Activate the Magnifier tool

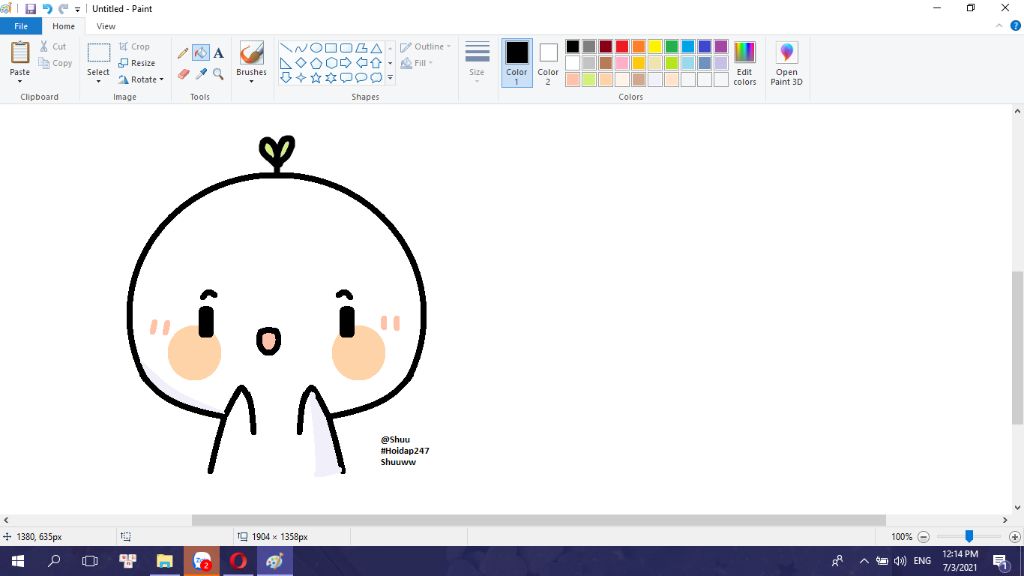(x=218, y=74)
